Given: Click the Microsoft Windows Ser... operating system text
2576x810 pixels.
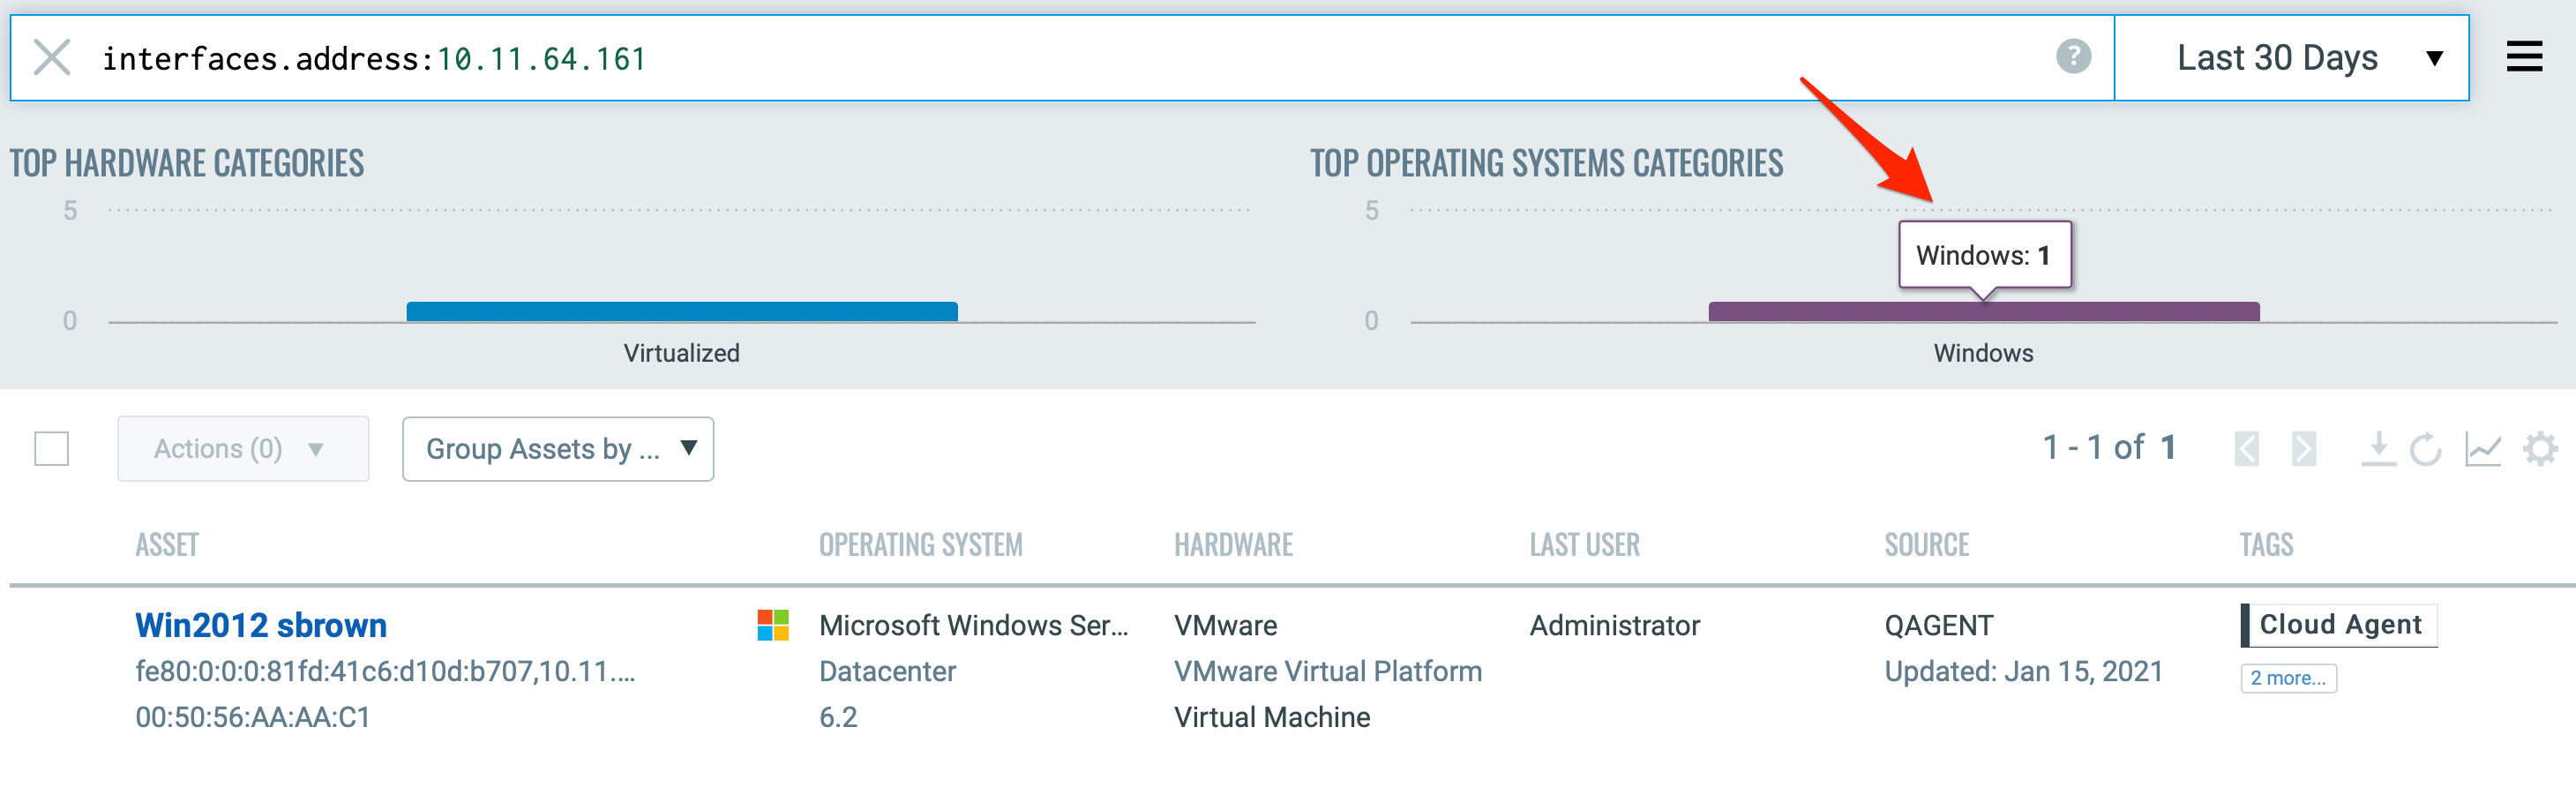Looking at the screenshot, I should click(973, 625).
